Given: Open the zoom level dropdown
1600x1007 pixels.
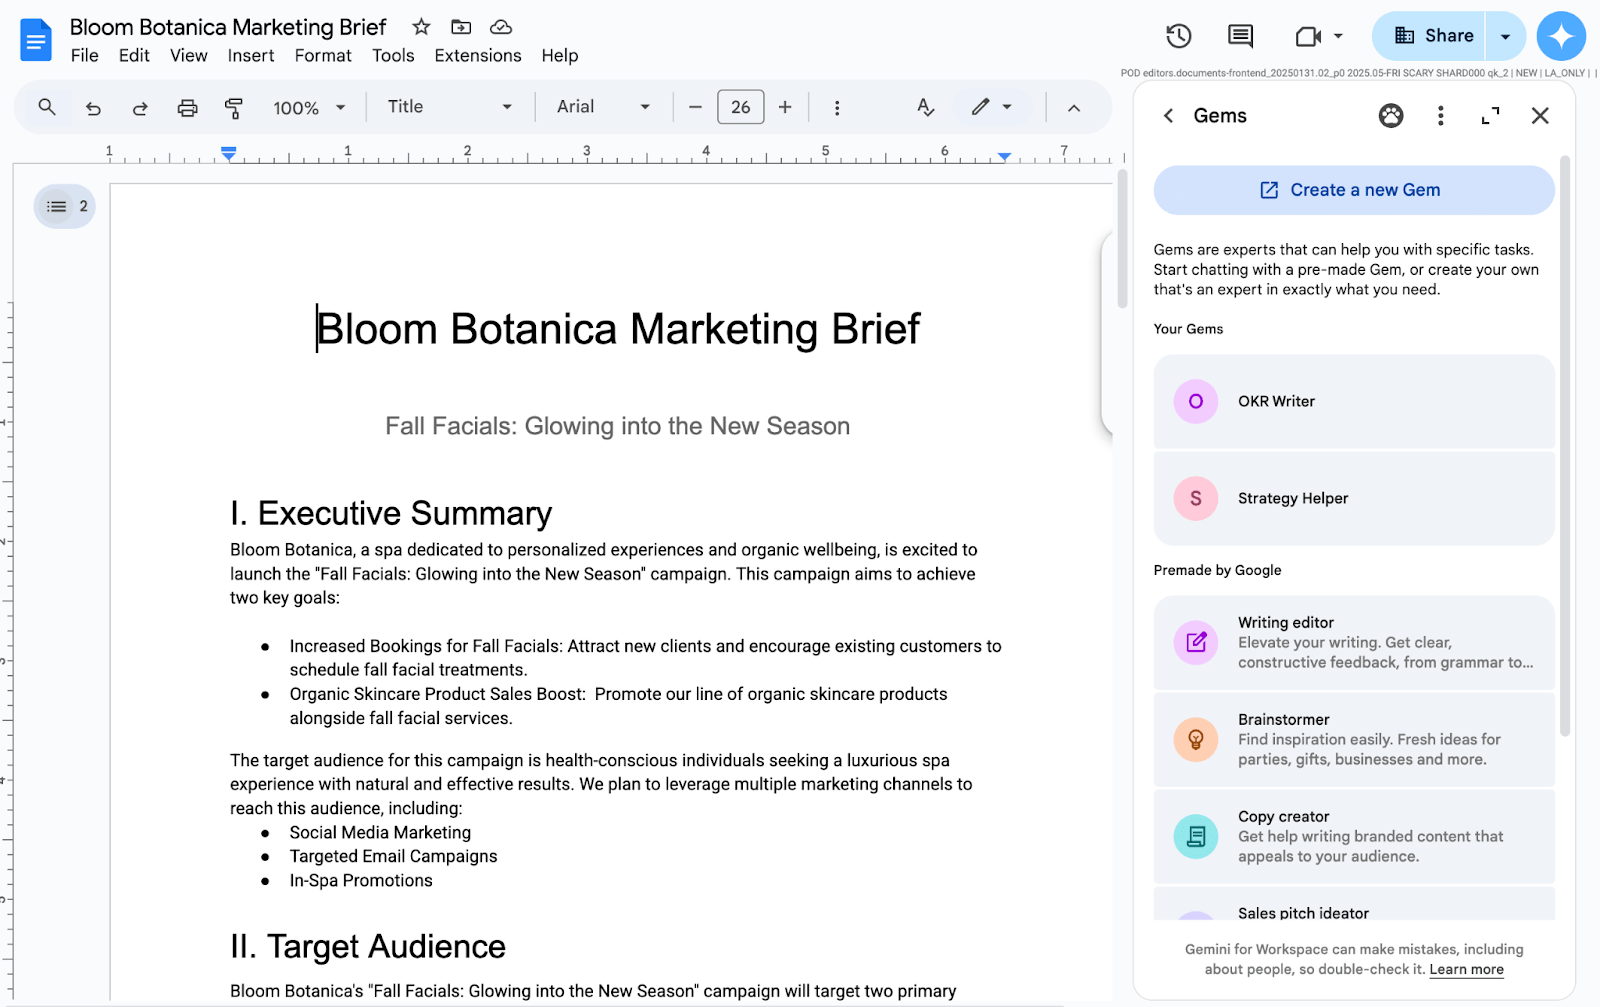Looking at the screenshot, I should tap(310, 107).
